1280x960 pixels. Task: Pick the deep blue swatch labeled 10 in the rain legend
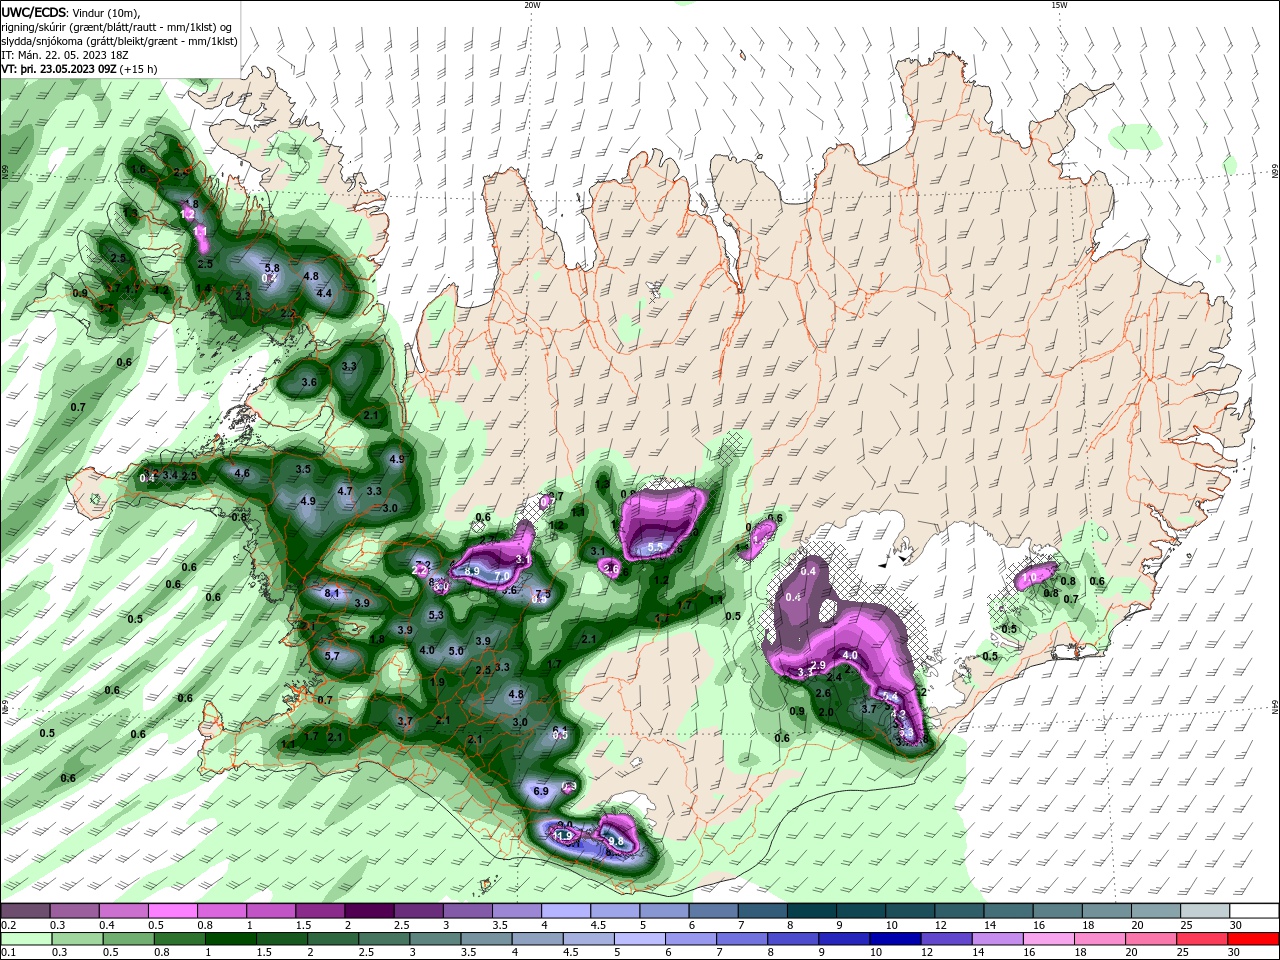point(893,939)
